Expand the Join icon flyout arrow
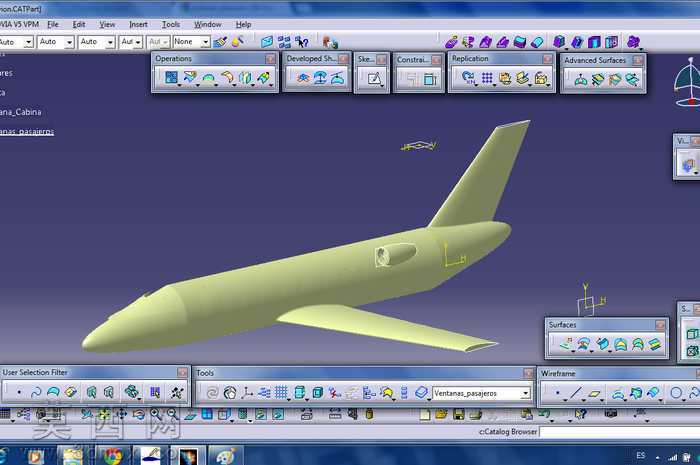This screenshot has height=465, width=700. click(x=179, y=85)
